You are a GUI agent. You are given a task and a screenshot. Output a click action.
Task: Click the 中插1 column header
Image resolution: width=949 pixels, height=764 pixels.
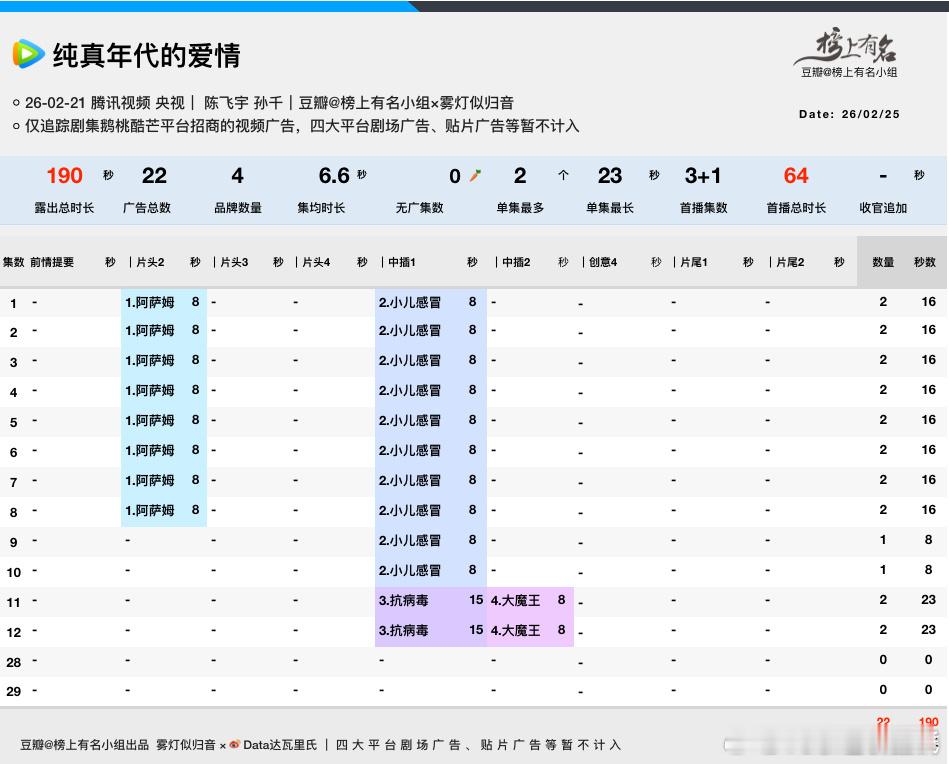(x=402, y=262)
